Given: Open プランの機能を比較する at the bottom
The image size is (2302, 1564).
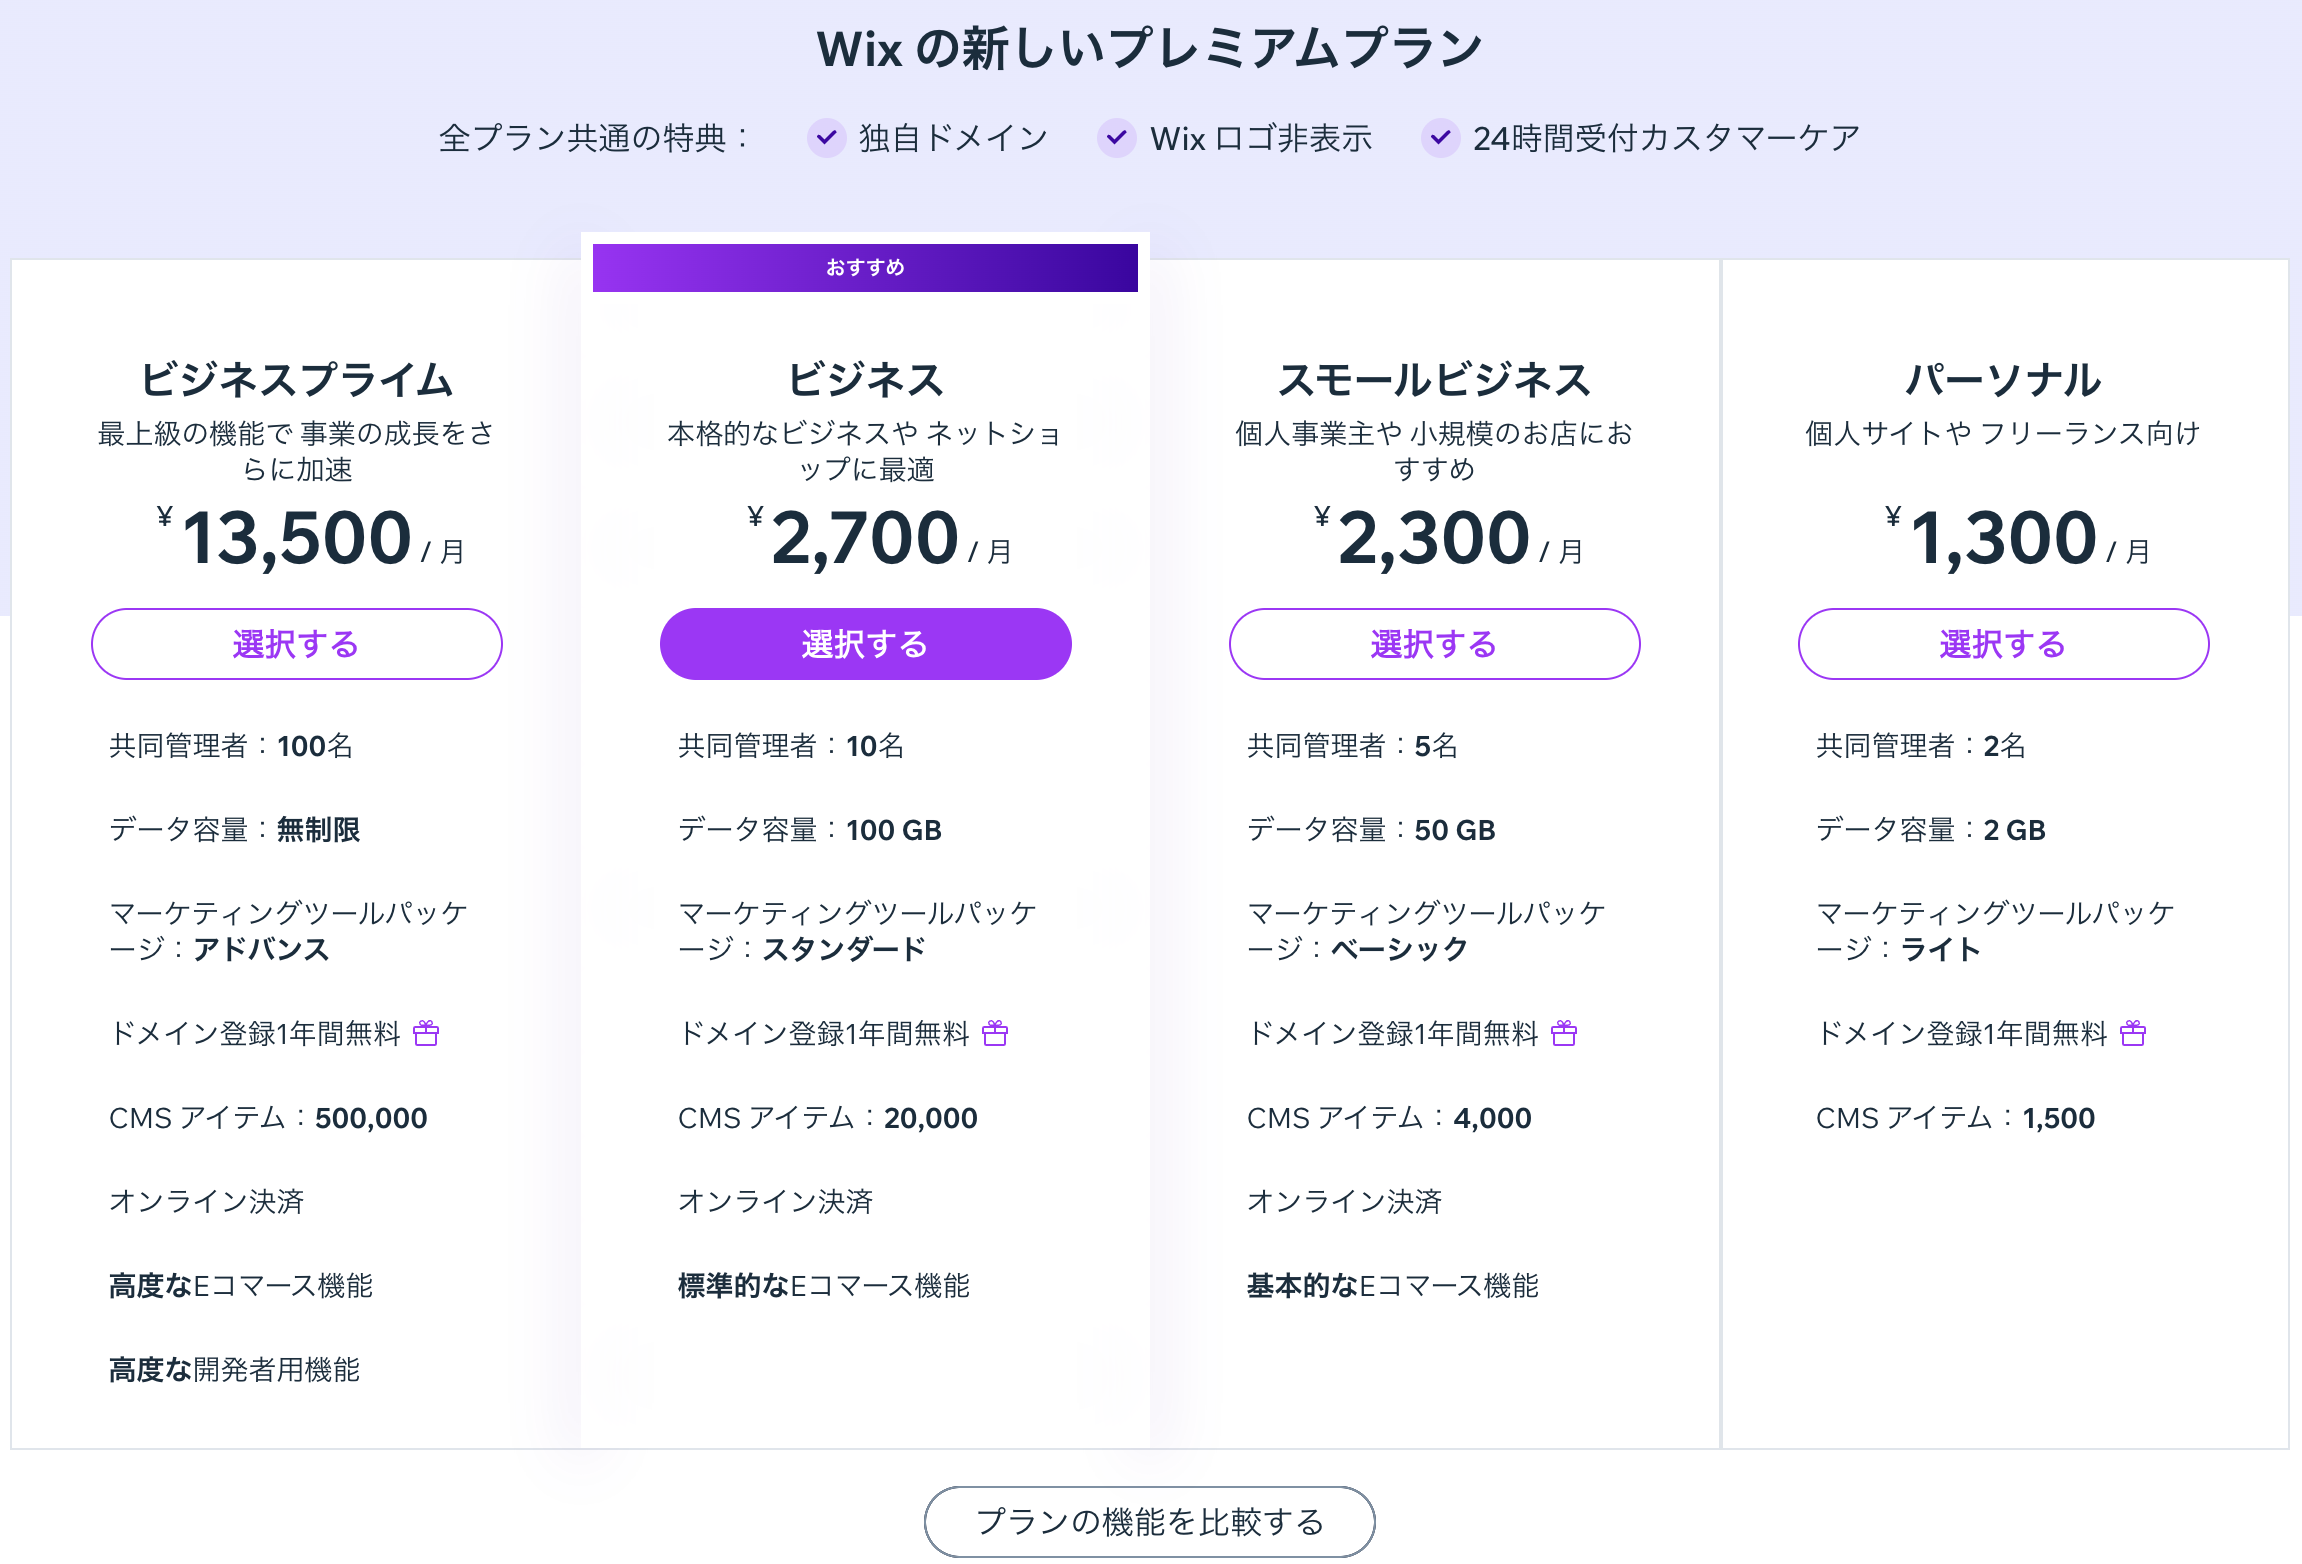Looking at the screenshot, I should coord(1150,1522).
